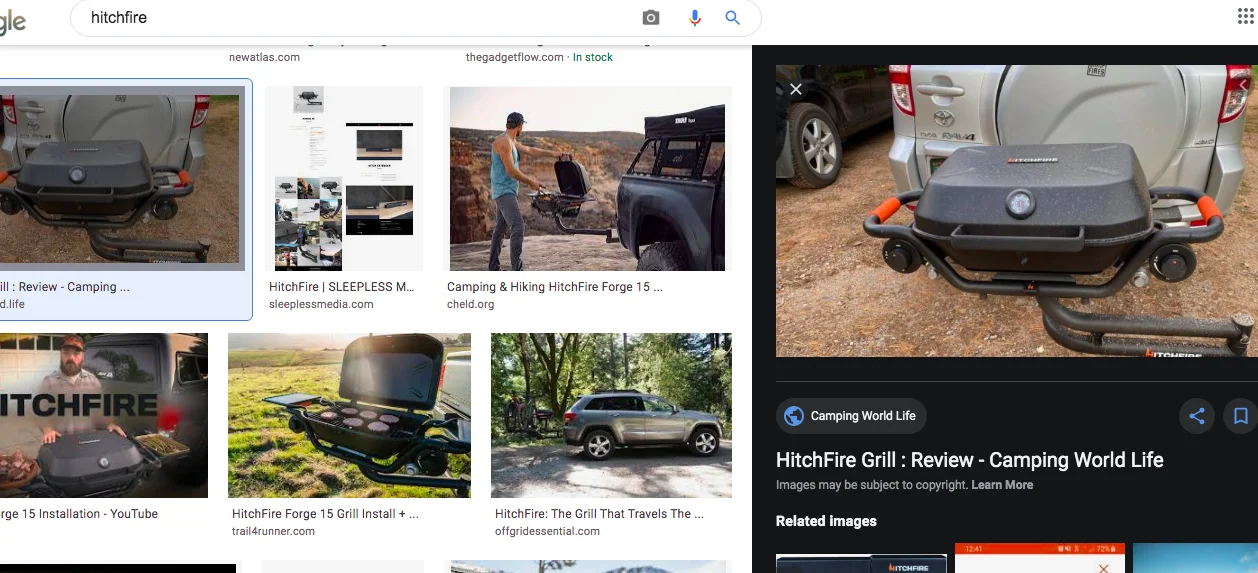Open the Camping World Life source chip
Image resolution: width=1258 pixels, height=573 pixels.
pyautogui.click(x=851, y=416)
